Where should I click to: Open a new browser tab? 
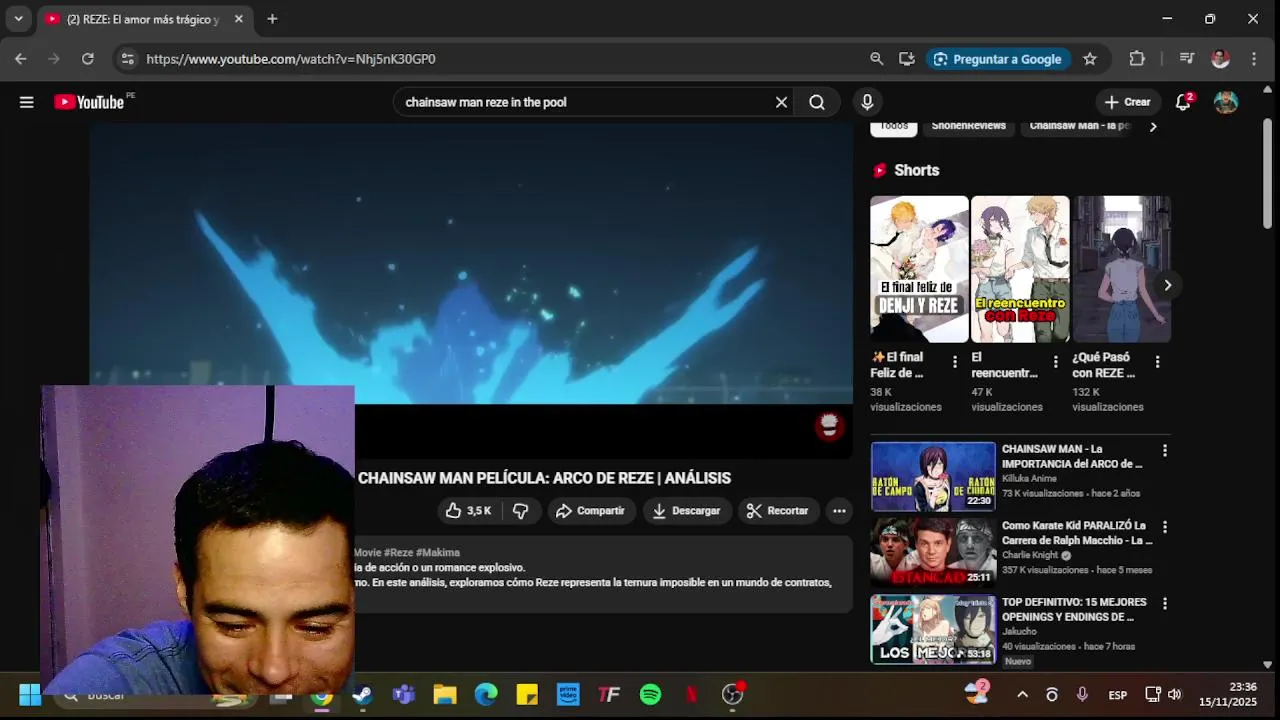pos(272,19)
